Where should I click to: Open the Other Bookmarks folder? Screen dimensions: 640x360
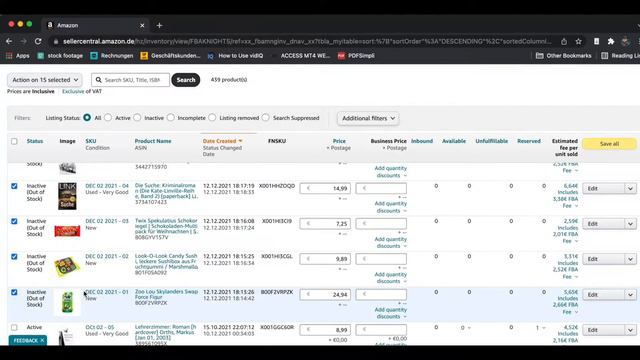point(564,56)
